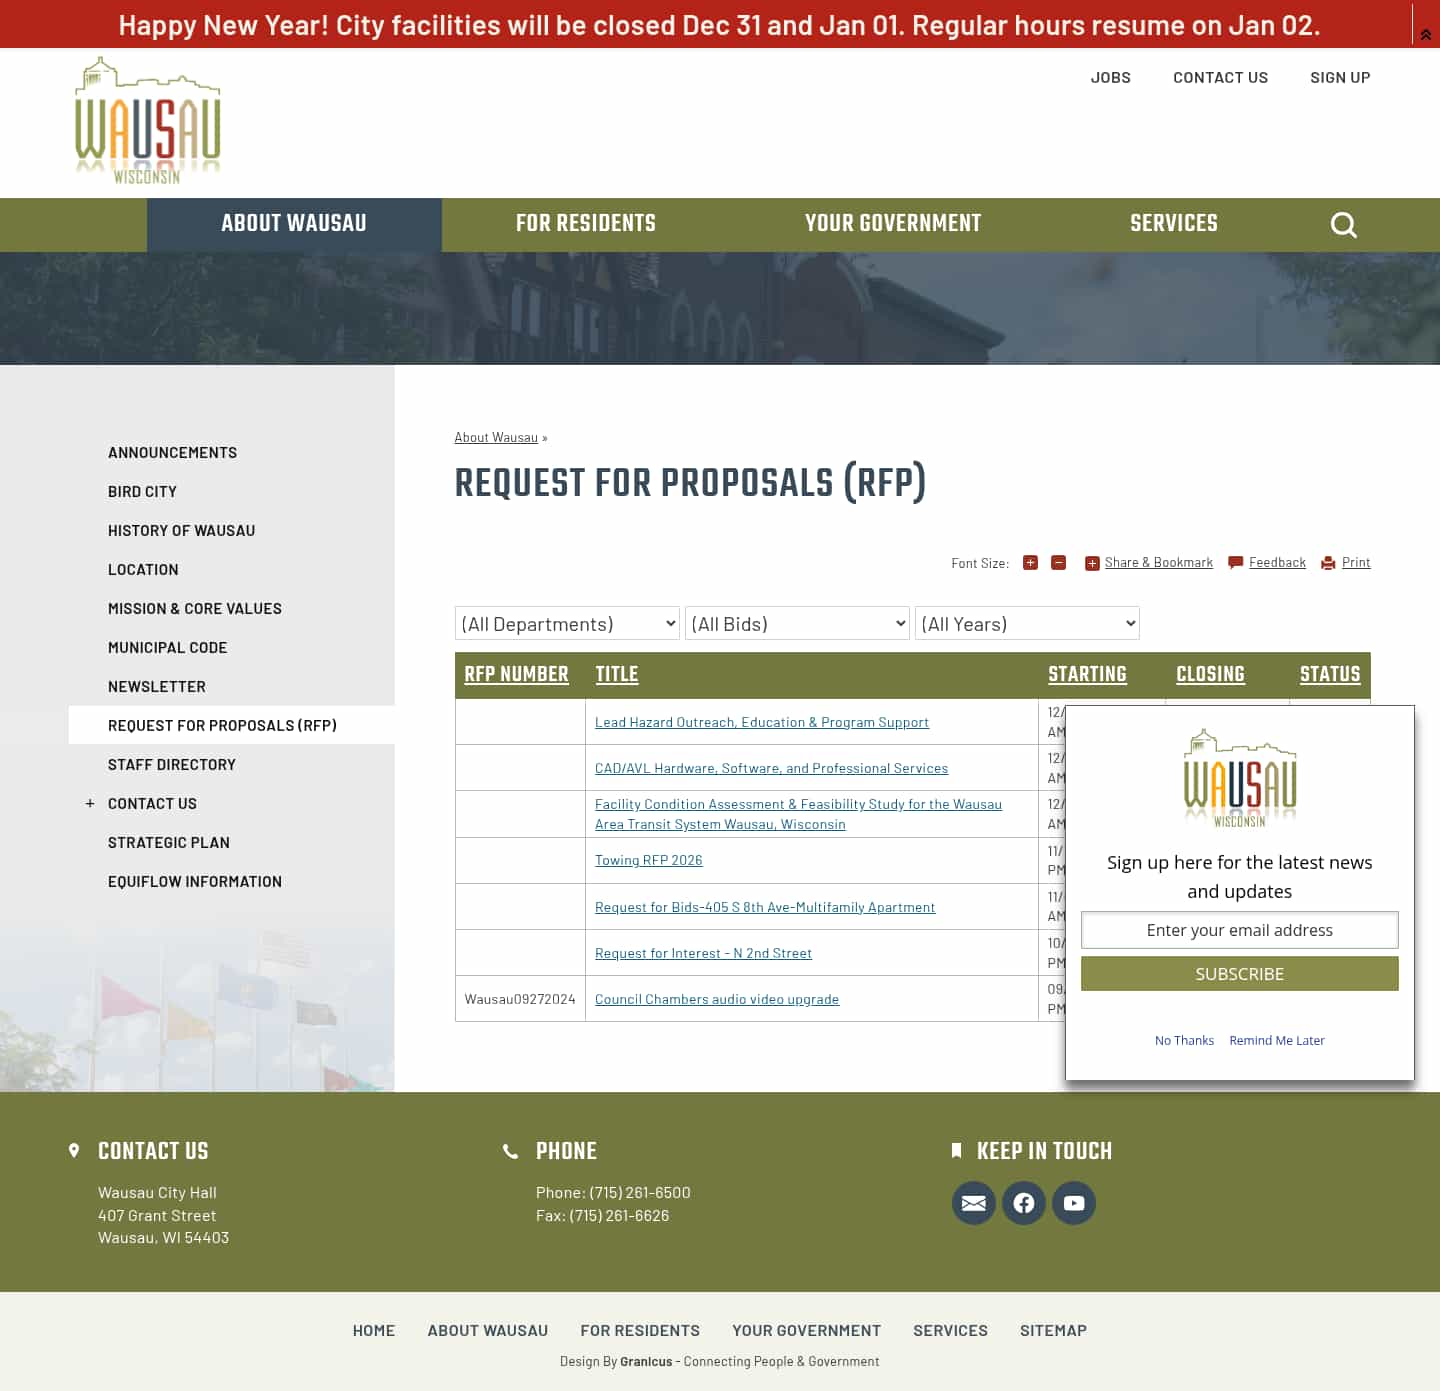Open the (All Bids) dropdown
Screen dimensions: 1440x1391
[x=796, y=623]
